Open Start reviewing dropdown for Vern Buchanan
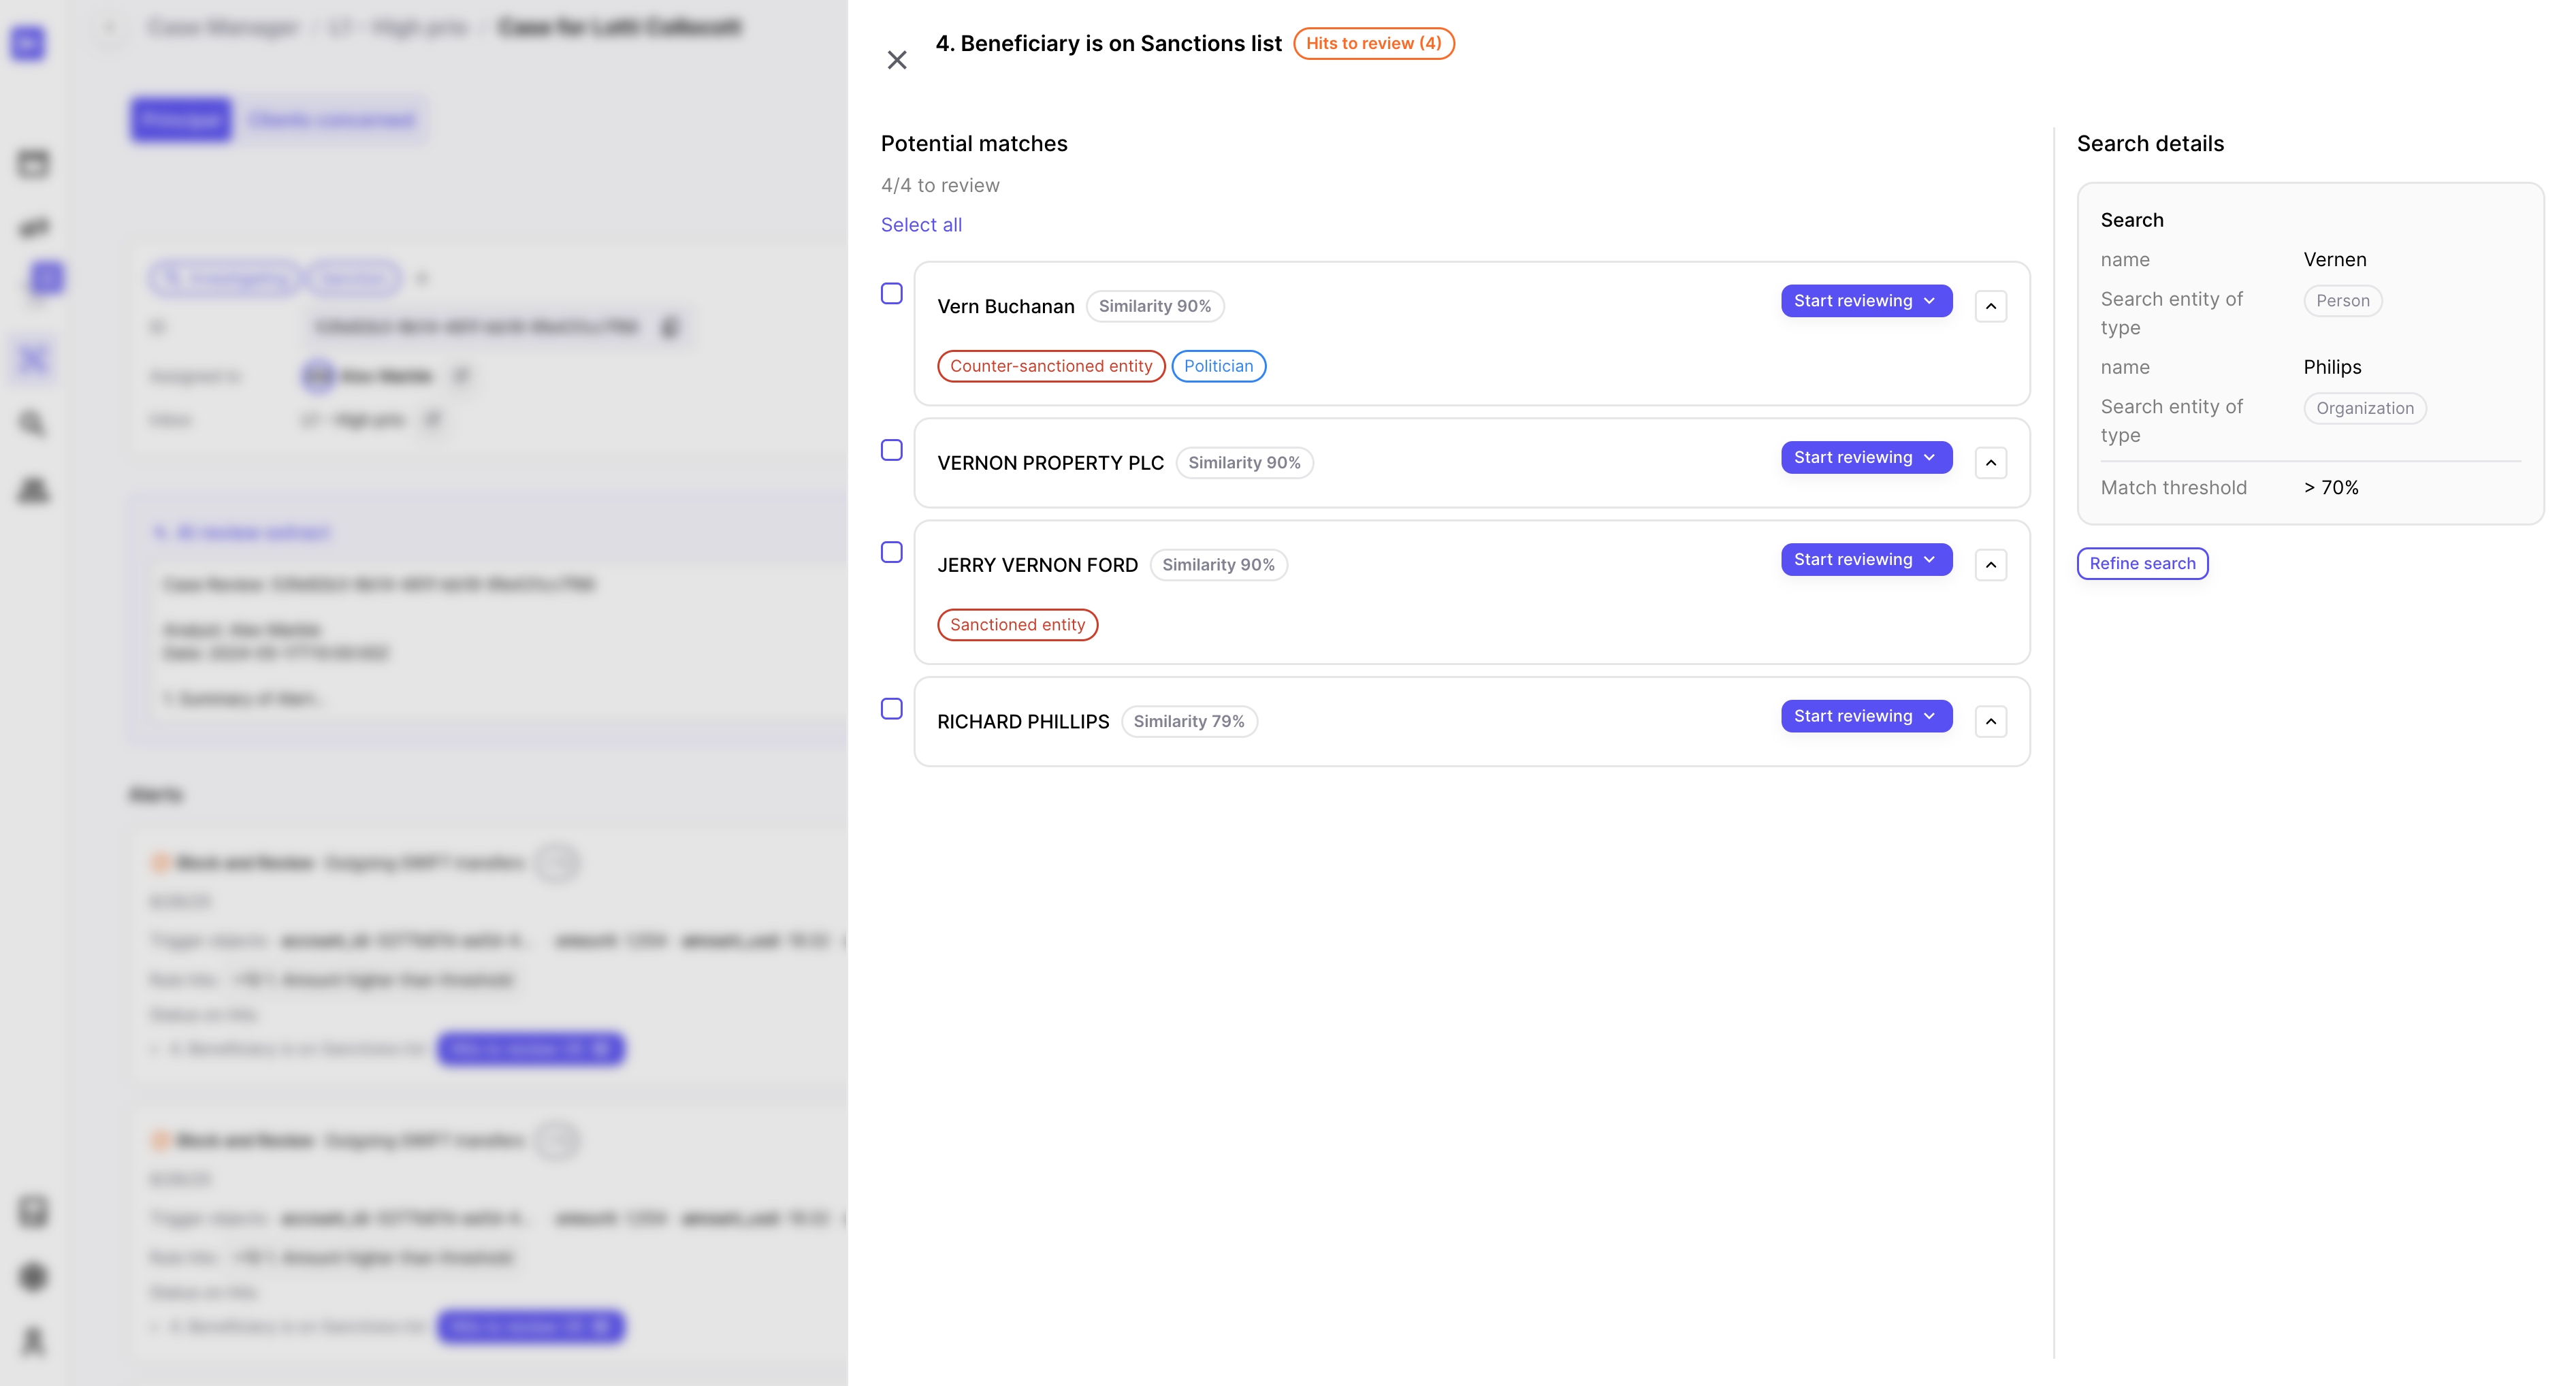 pos(1866,301)
